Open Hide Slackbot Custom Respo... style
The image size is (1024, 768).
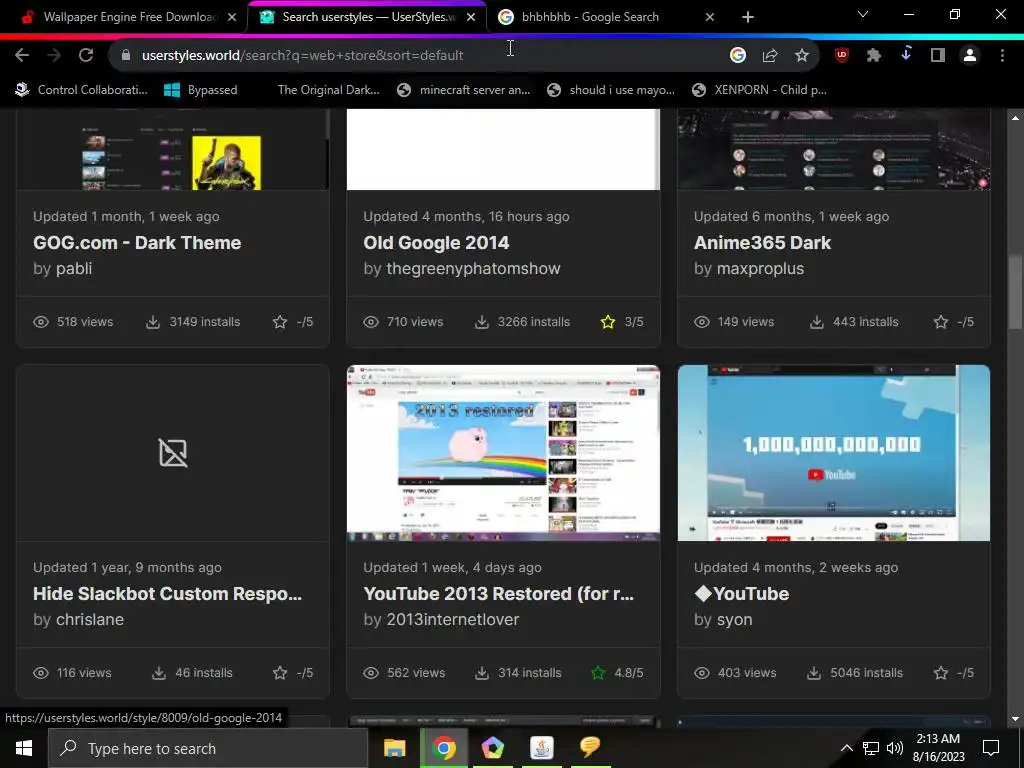pyautogui.click(x=167, y=594)
